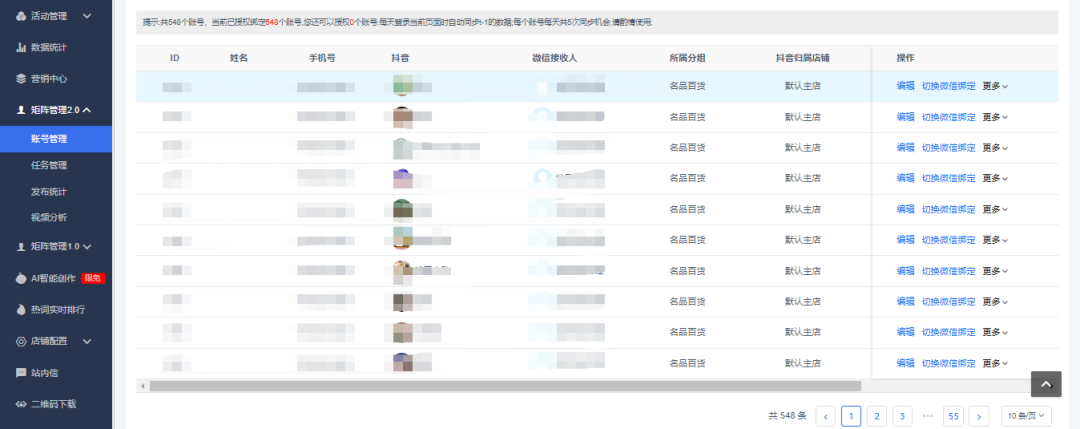Screen dimensions: 1080x429
Task: Click the back-to-top arrow button
Action: click(1045, 384)
